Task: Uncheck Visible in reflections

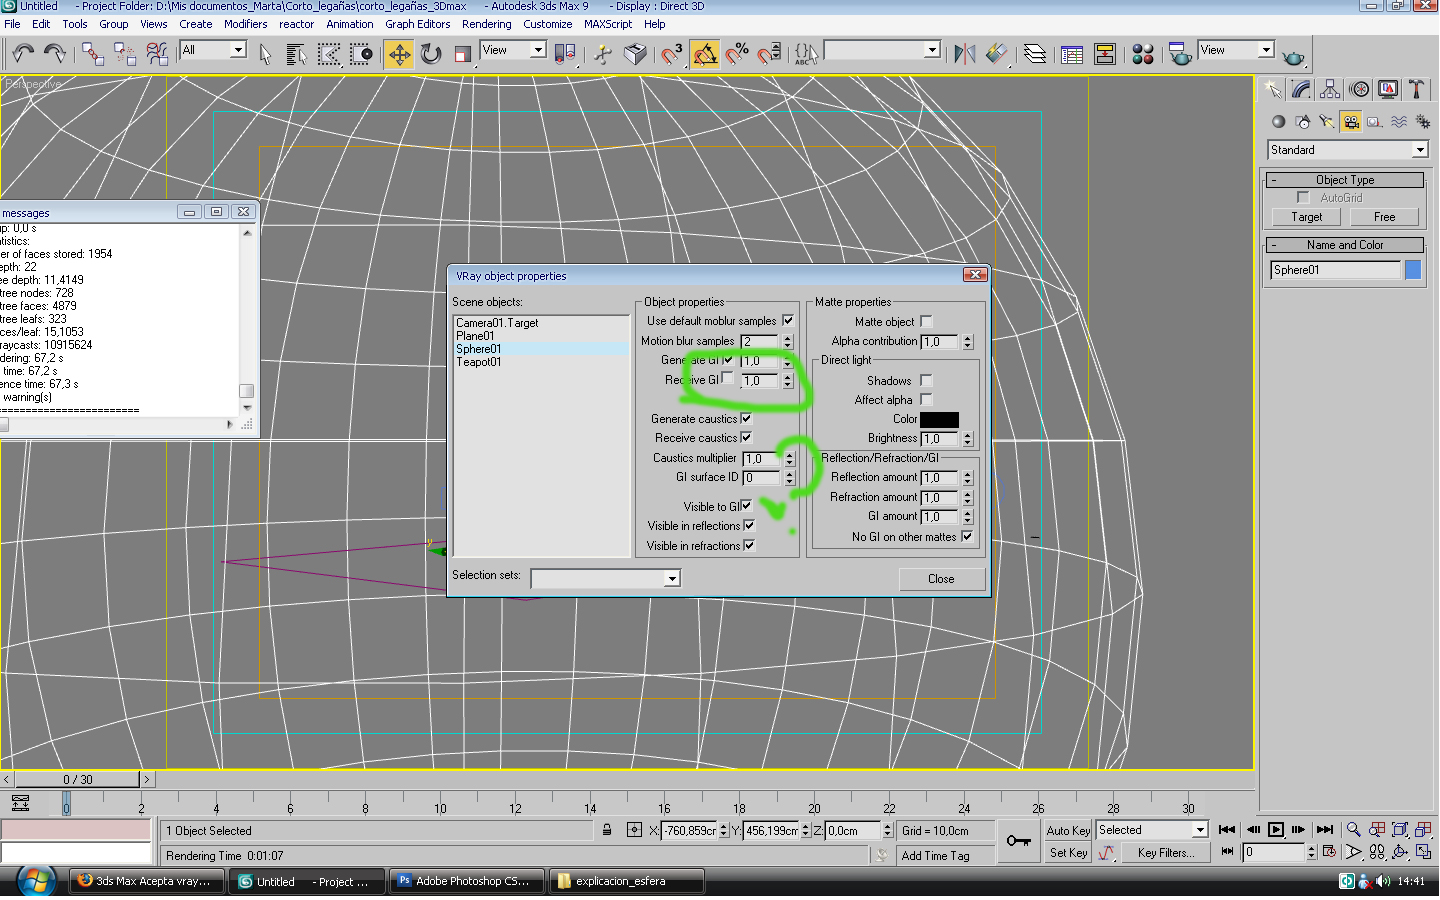Action: (749, 526)
